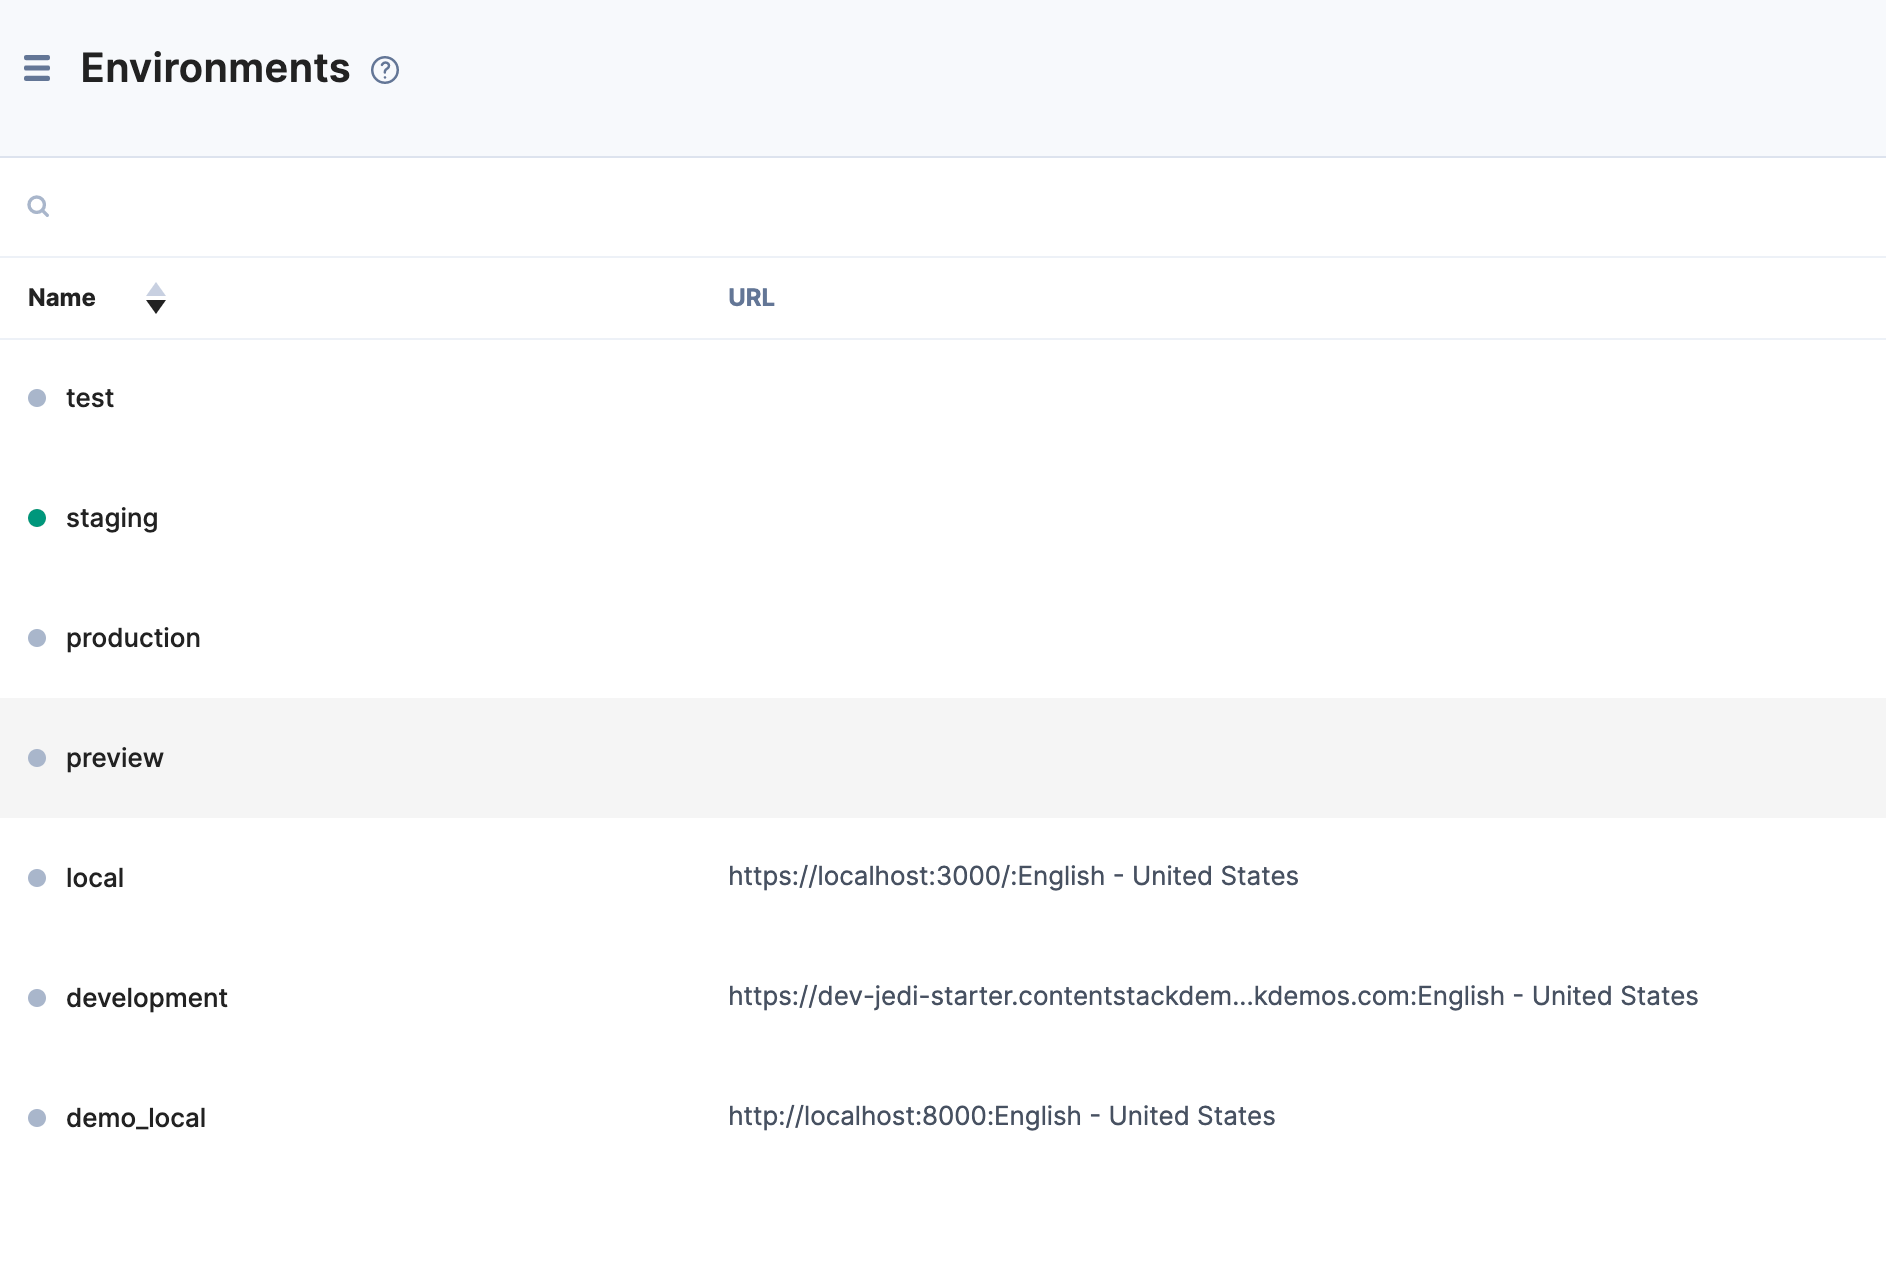Select the highlighted preview environment
The image size is (1886, 1264).
click(115, 758)
